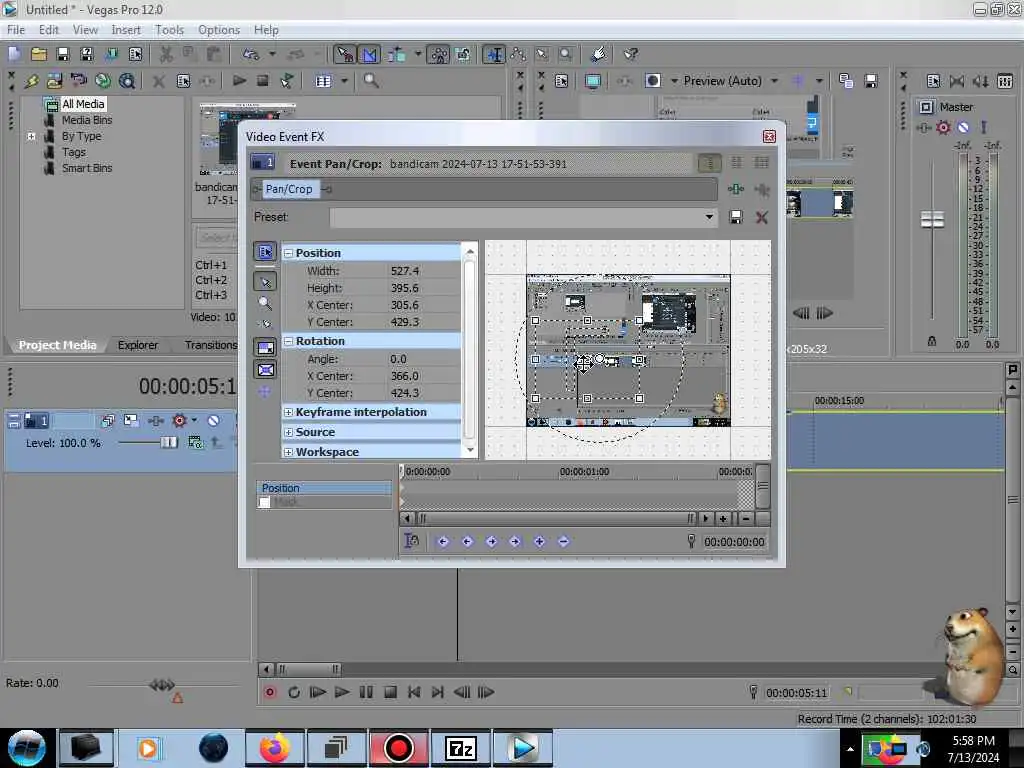Viewport: 1024px width, 768px height.
Task: Click the What's This help icon
Action: 631,54
